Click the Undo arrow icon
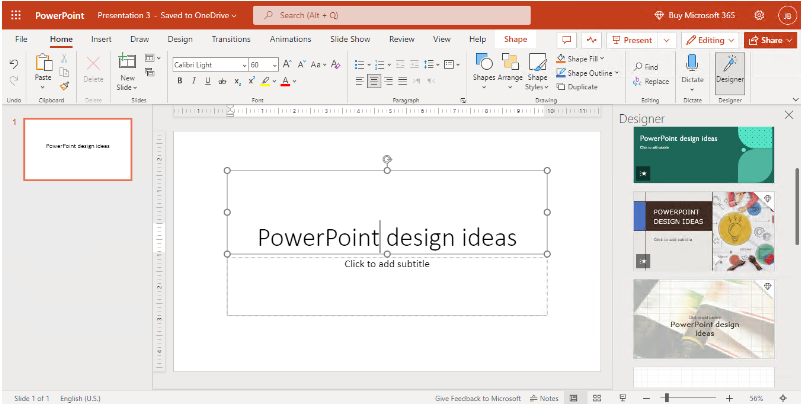Image resolution: width=801 pixels, height=404 pixels. tap(13, 64)
